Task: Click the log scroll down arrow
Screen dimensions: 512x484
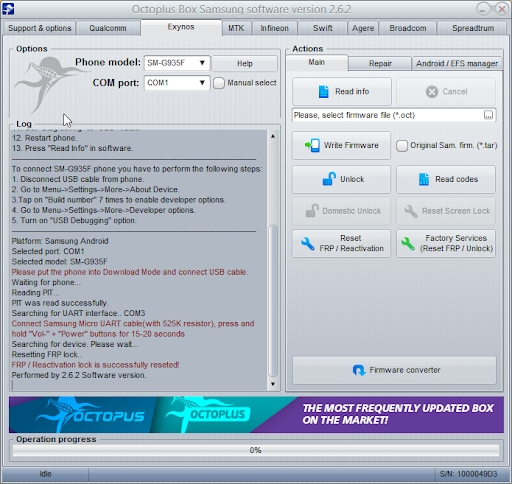Action: click(273, 384)
